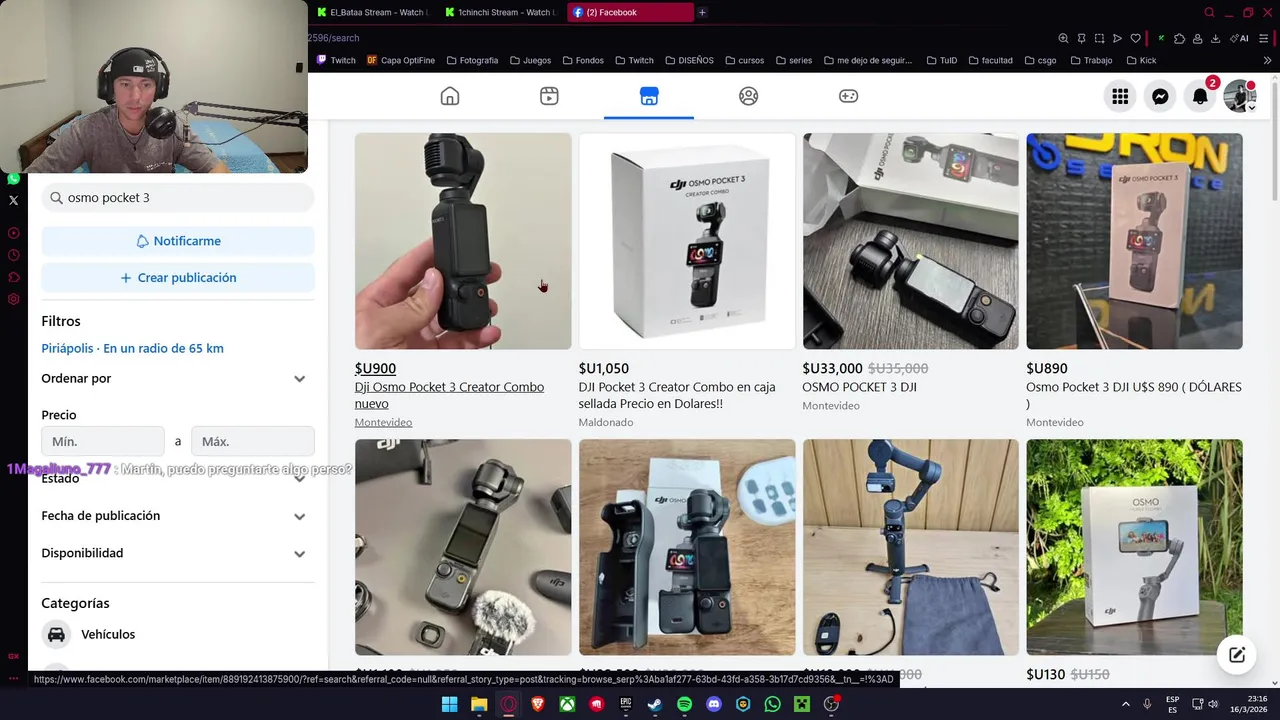Click the browser address bar
Viewport: 1280px width, 720px height.
tap(680, 38)
